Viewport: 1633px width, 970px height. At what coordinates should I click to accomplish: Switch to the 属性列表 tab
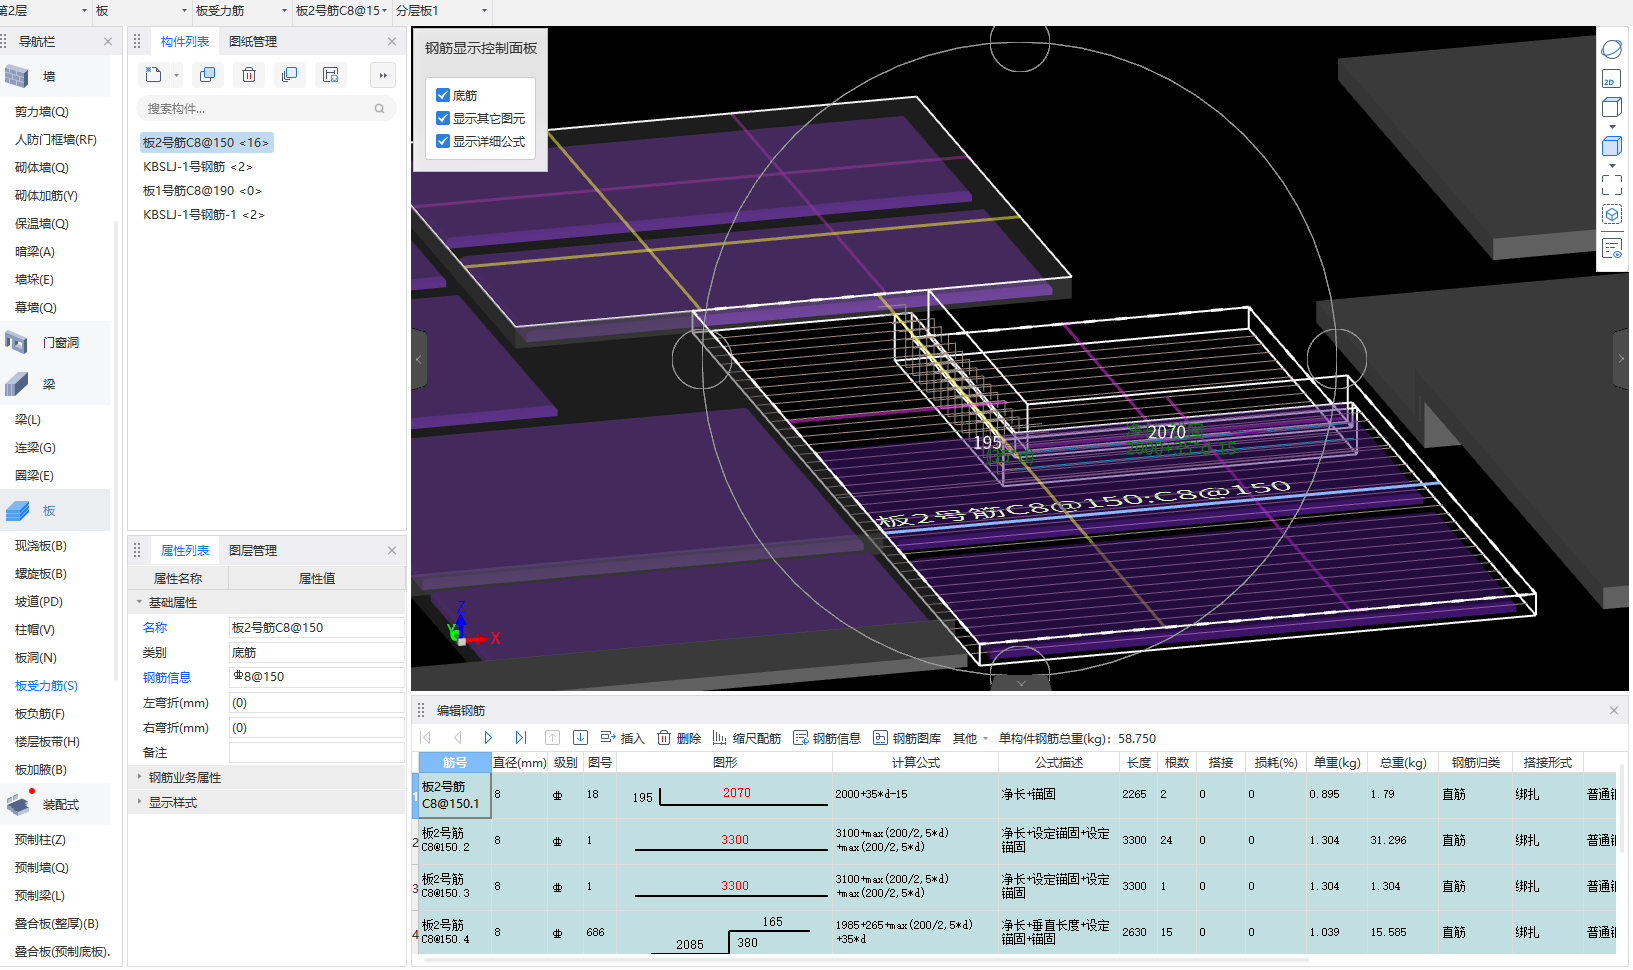point(185,551)
